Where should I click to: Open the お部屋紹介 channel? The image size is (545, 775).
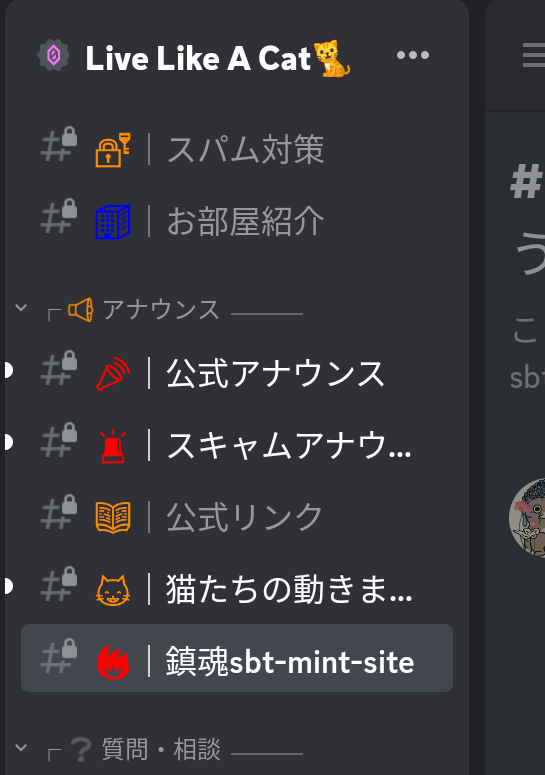pyautogui.click(x=237, y=221)
